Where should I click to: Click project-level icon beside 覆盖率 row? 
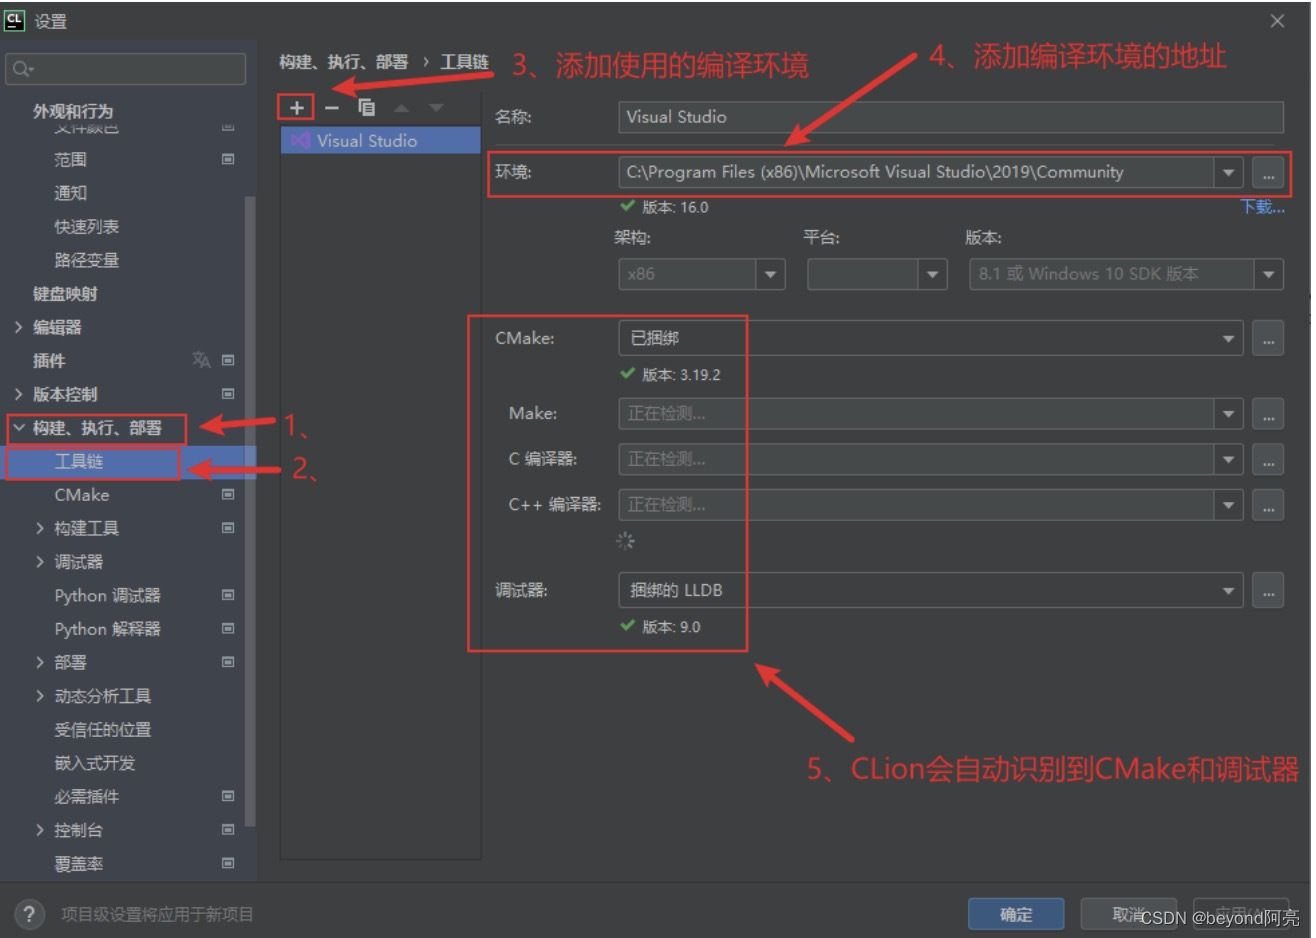(228, 863)
